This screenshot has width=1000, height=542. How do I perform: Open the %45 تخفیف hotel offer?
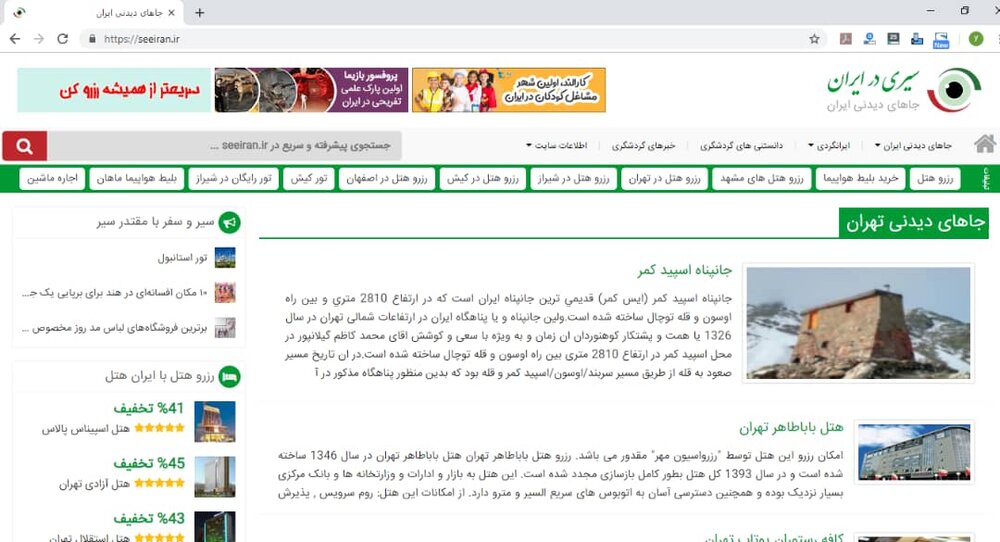pyautogui.click(x=149, y=463)
